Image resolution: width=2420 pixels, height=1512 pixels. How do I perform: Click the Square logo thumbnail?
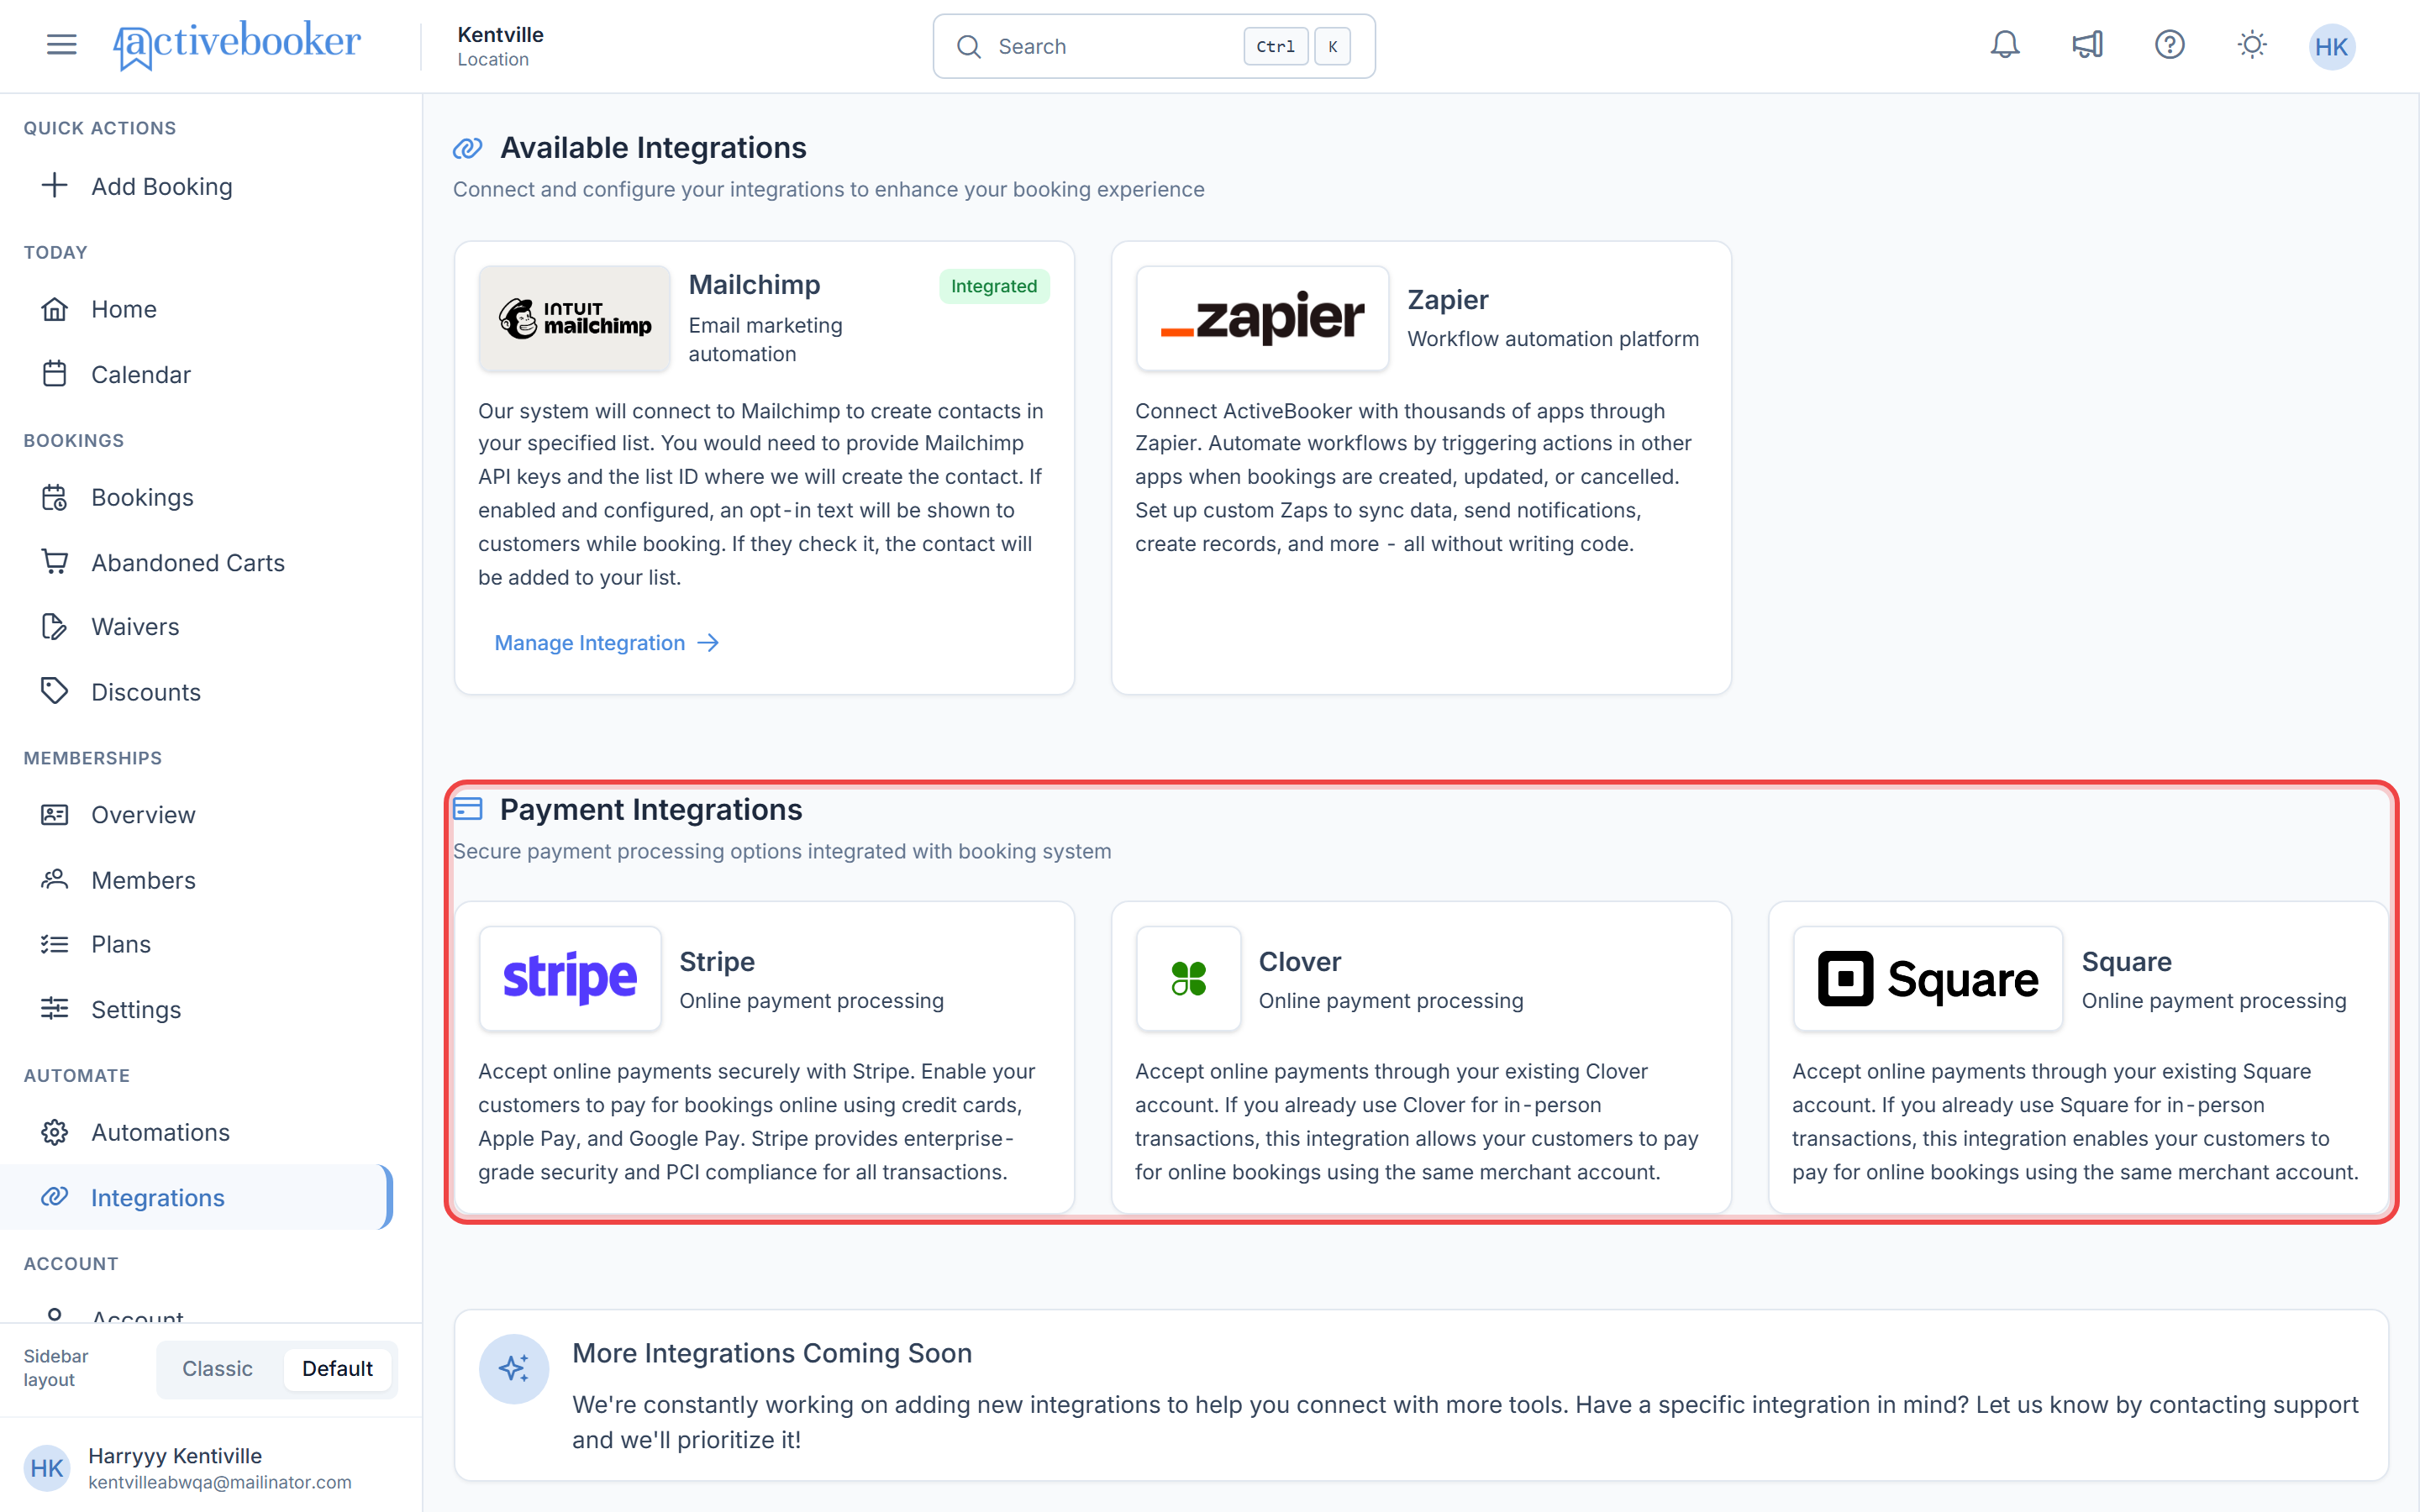pyautogui.click(x=1928, y=978)
